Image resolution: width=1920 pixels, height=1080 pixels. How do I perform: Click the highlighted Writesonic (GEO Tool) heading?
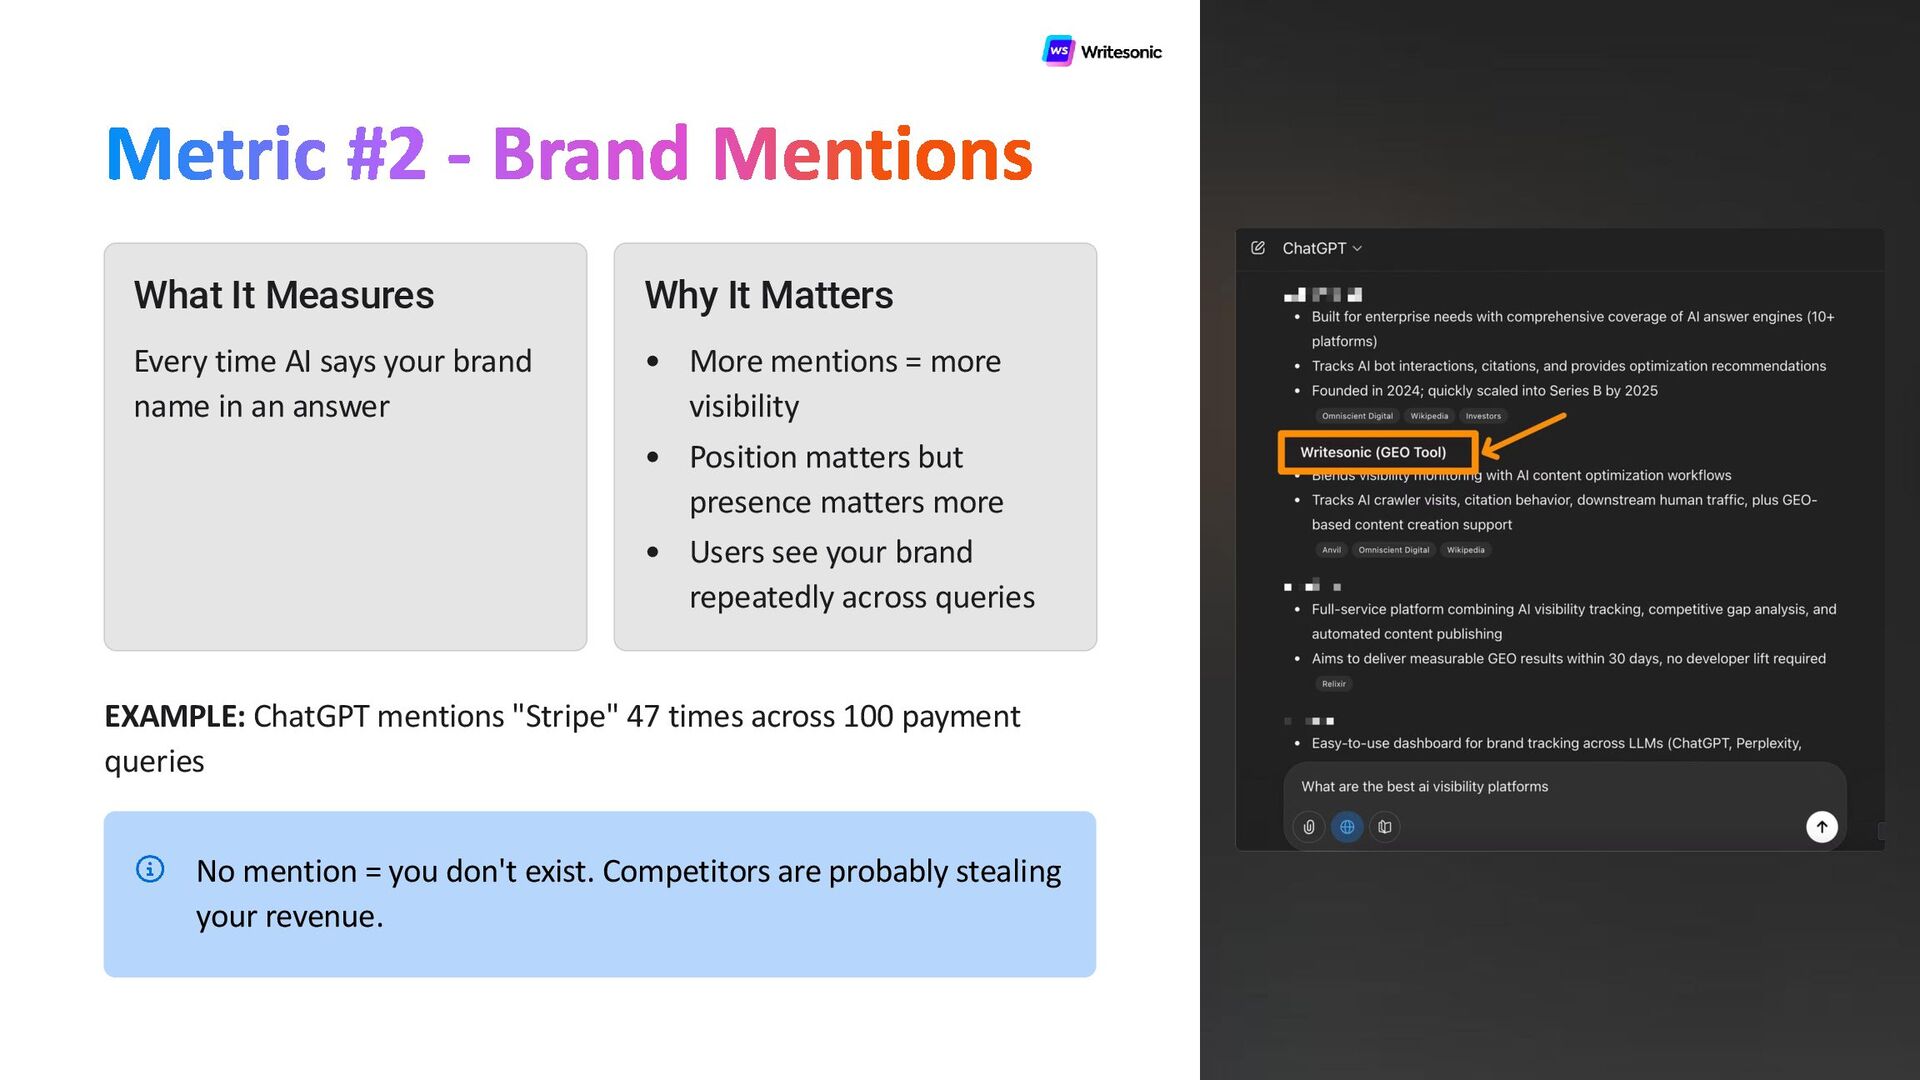point(1373,452)
